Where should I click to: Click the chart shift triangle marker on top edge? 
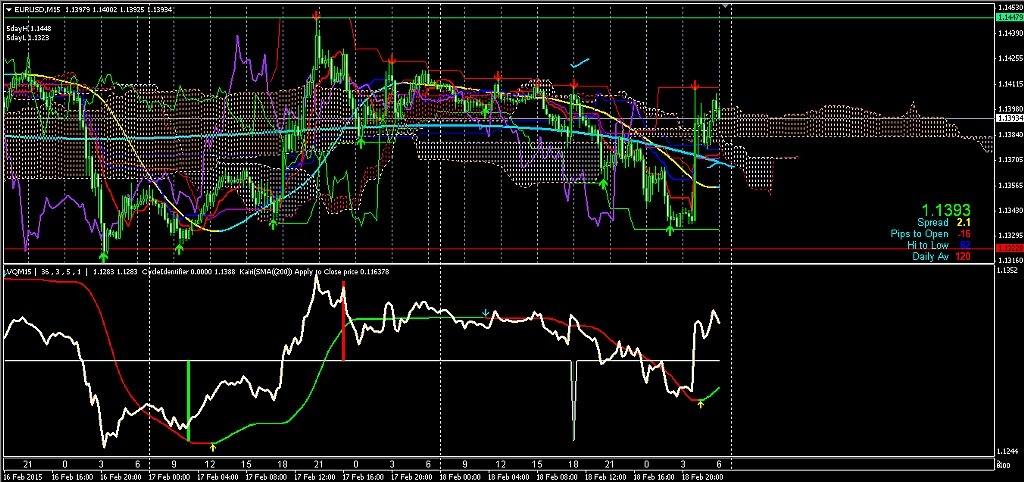click(x=726, y=6)
